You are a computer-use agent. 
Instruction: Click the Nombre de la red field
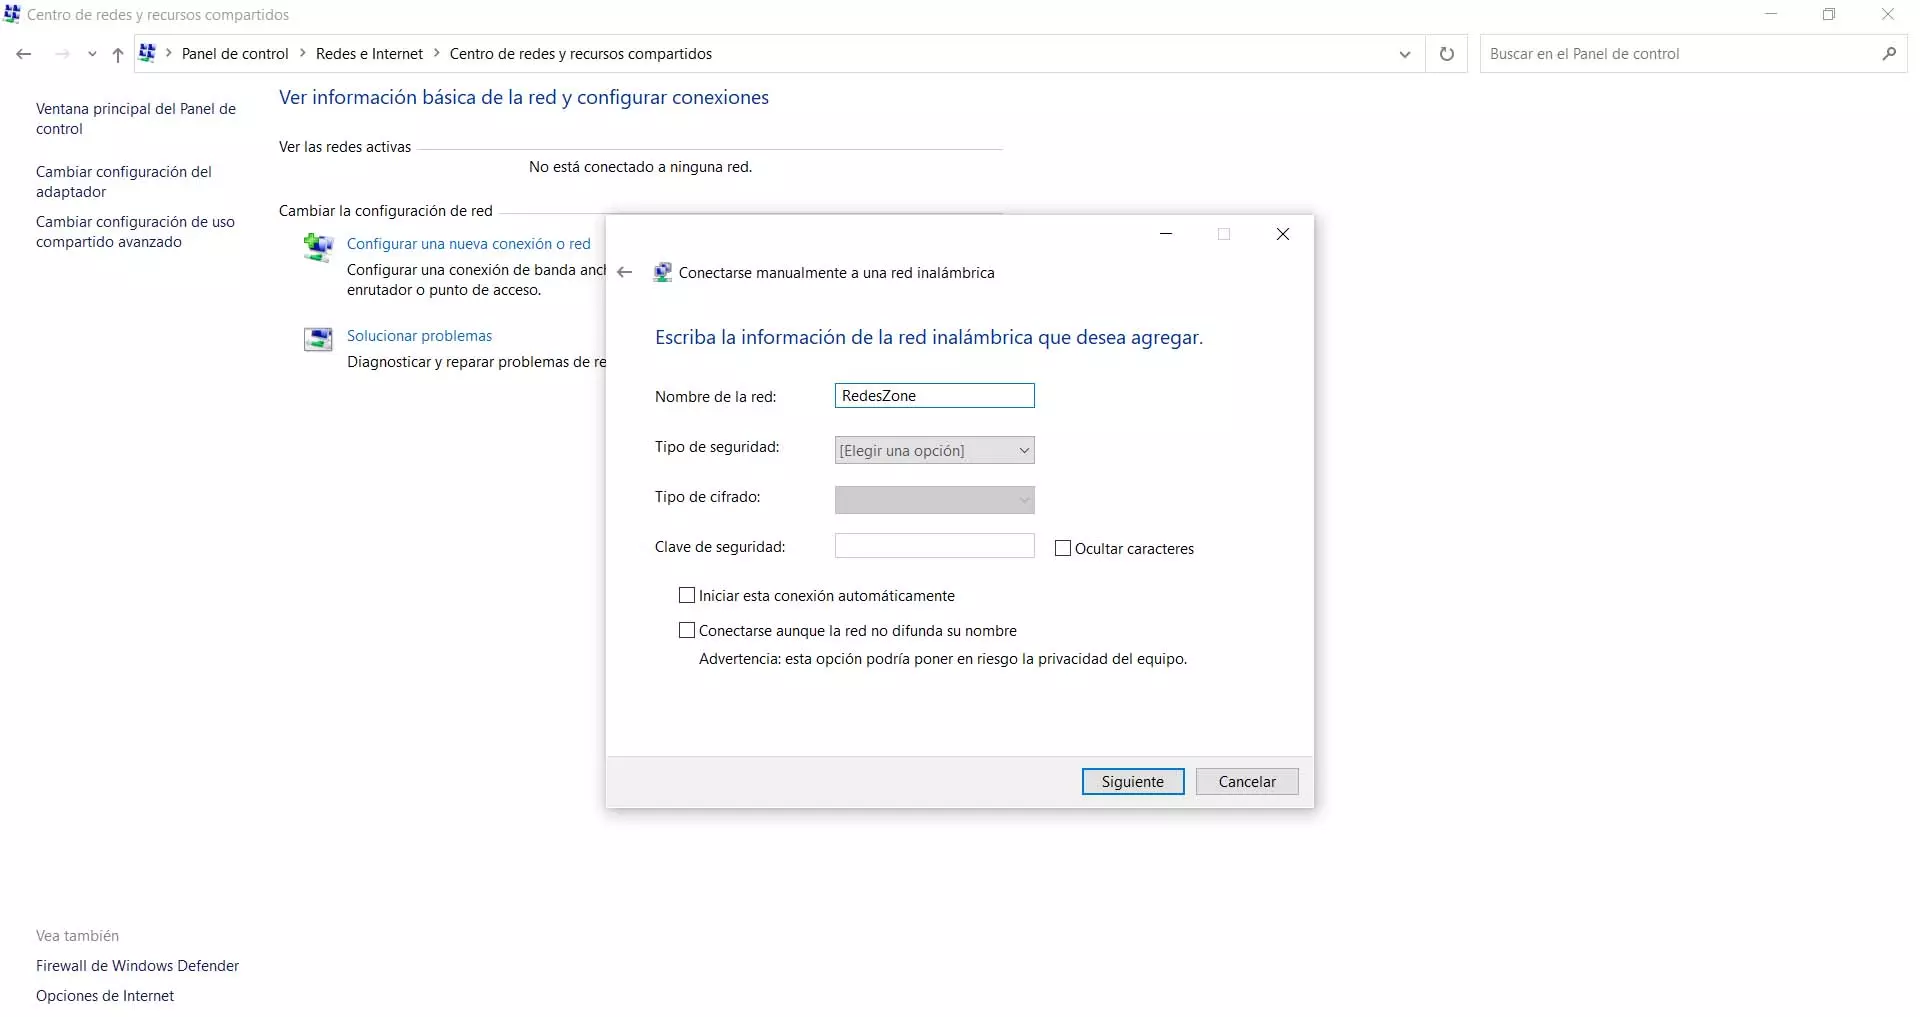point(934,396)
